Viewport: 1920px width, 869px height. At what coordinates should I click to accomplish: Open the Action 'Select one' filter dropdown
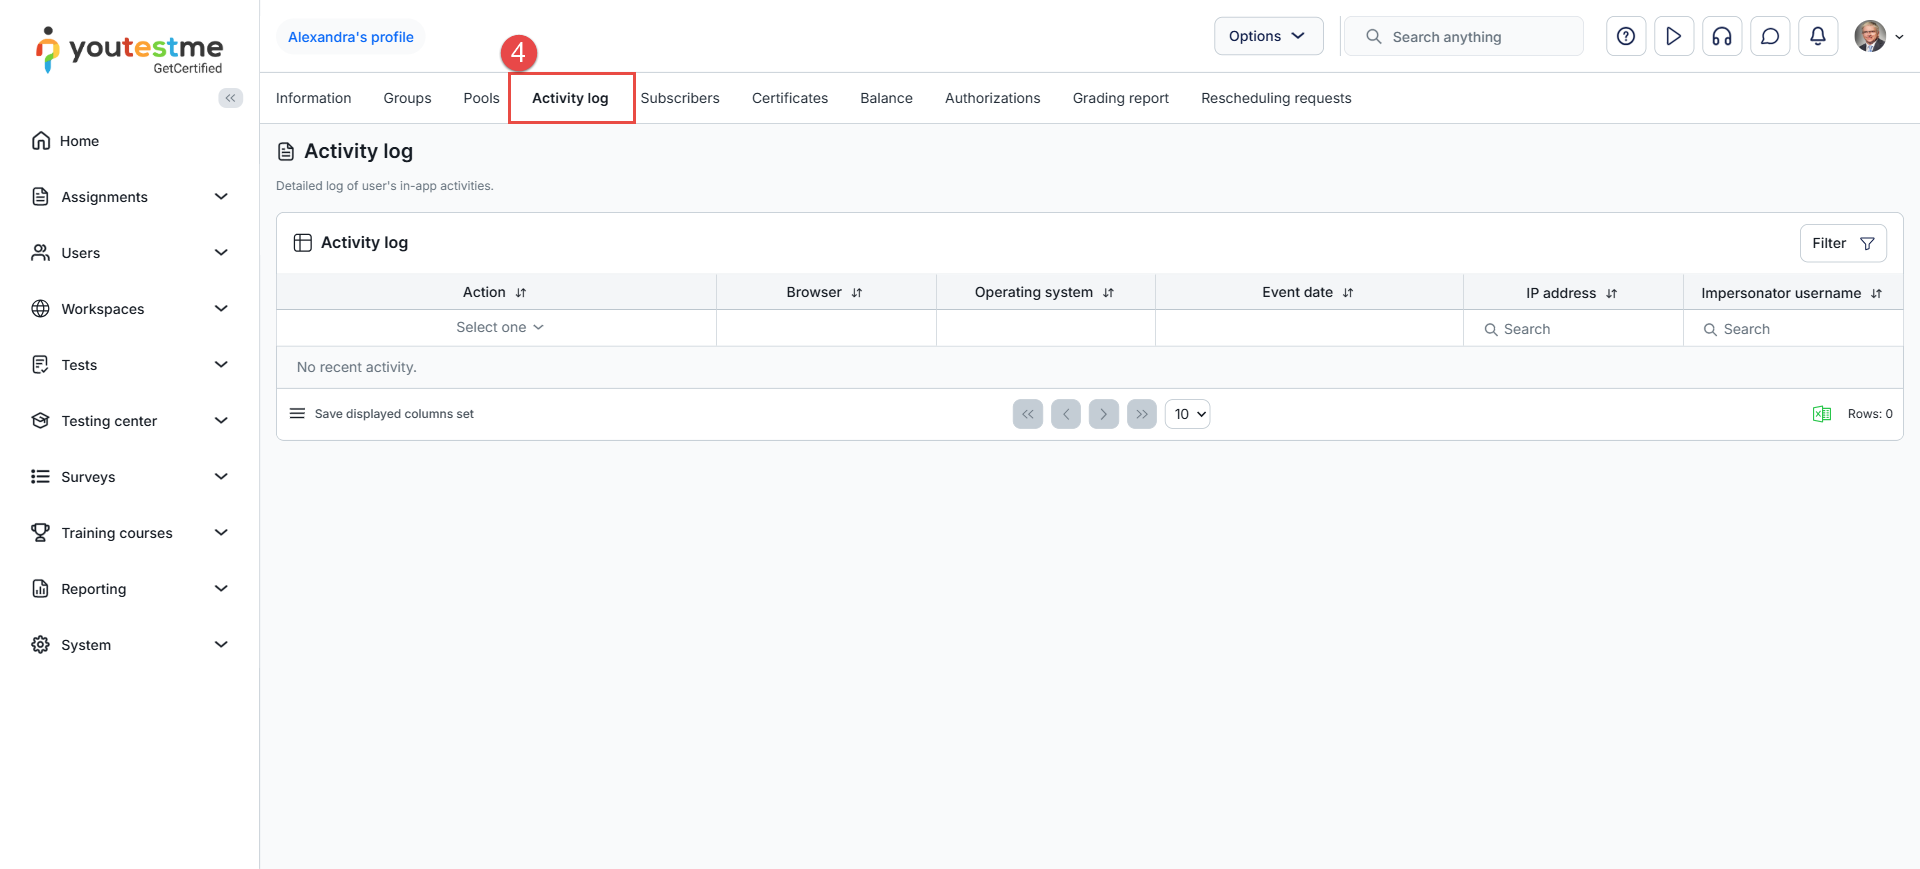(499, 328)
